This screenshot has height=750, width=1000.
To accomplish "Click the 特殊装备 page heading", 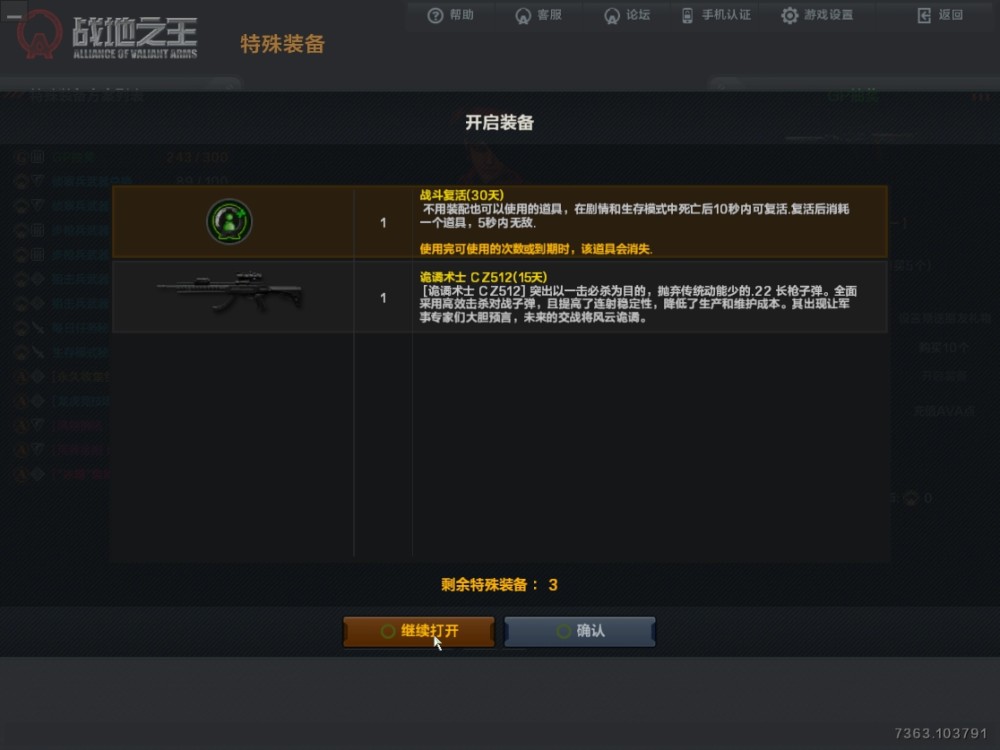I will pyautogui.click(x=283, y=44).
